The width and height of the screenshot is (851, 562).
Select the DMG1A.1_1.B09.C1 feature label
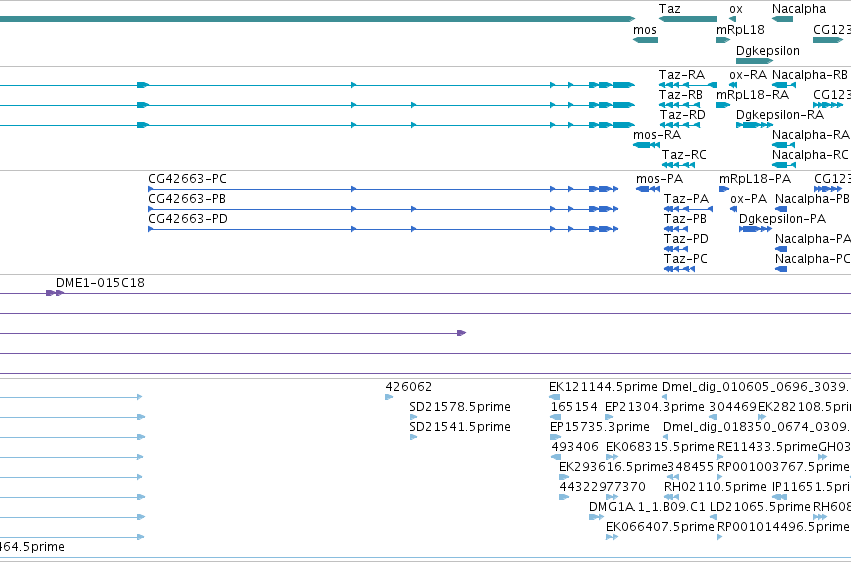click(x=647, y=508)
